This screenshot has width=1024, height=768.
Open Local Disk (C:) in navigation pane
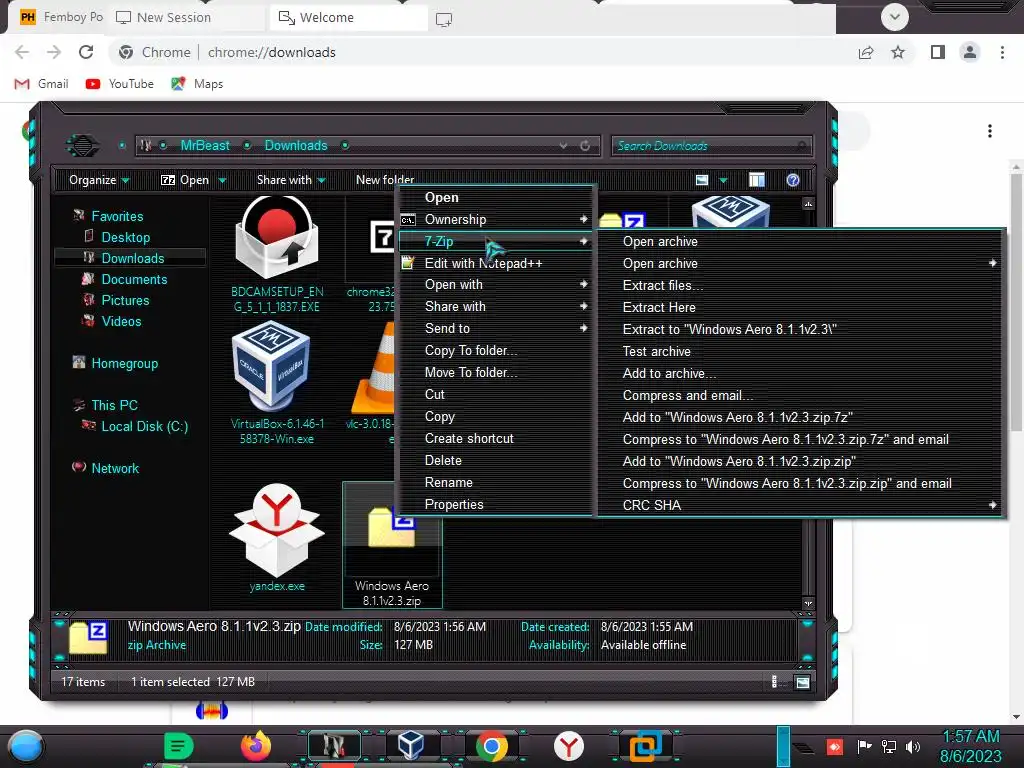tap(144, 426)
